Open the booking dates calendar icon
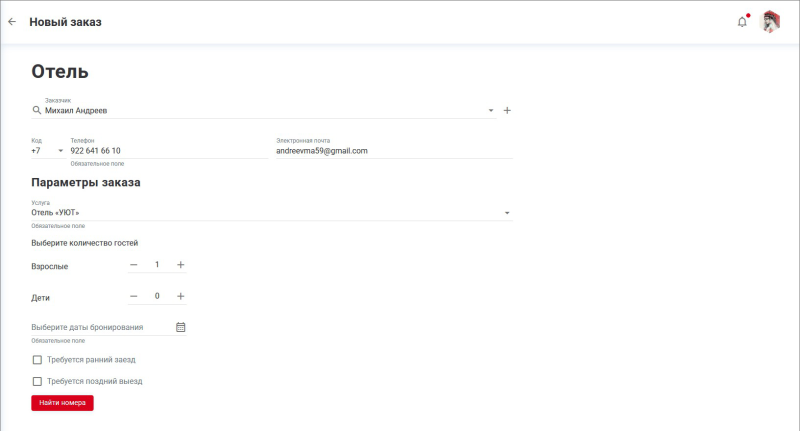 pyautogui.click(x=181, y=327)
